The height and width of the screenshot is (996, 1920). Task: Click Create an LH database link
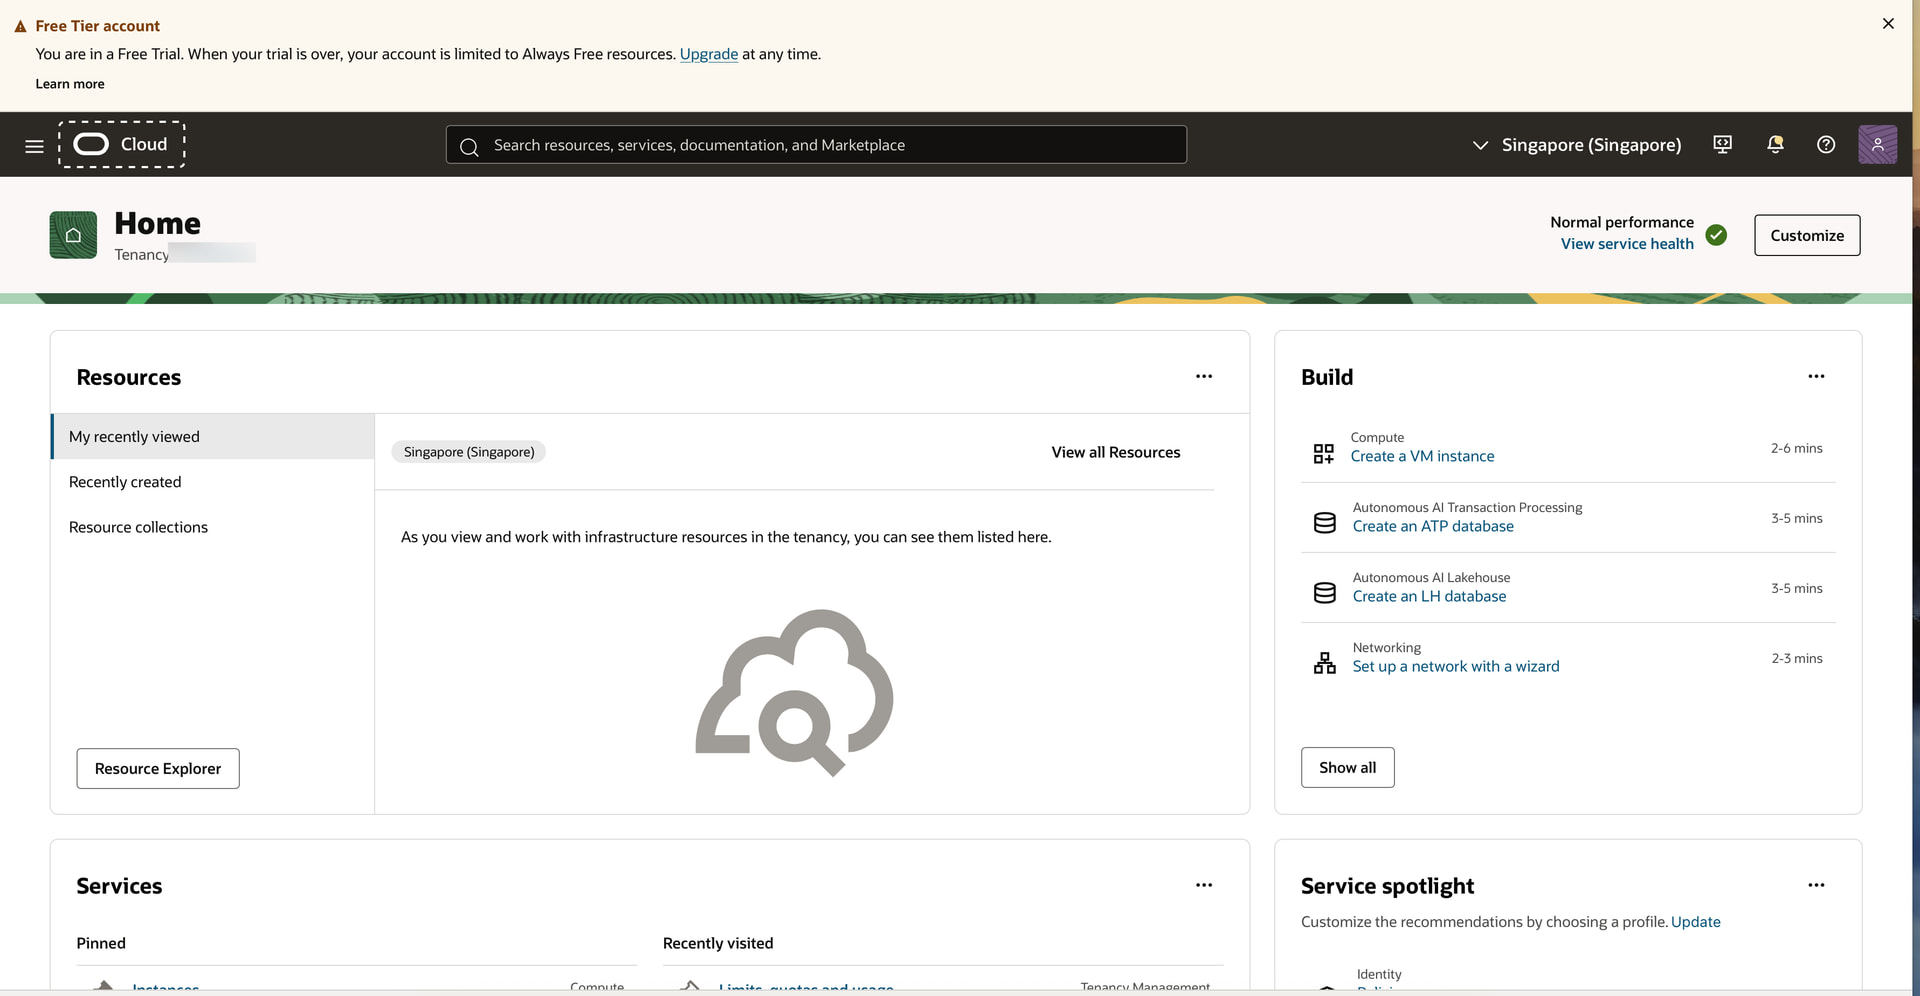pyautogui.click(x=1429, y=596)
